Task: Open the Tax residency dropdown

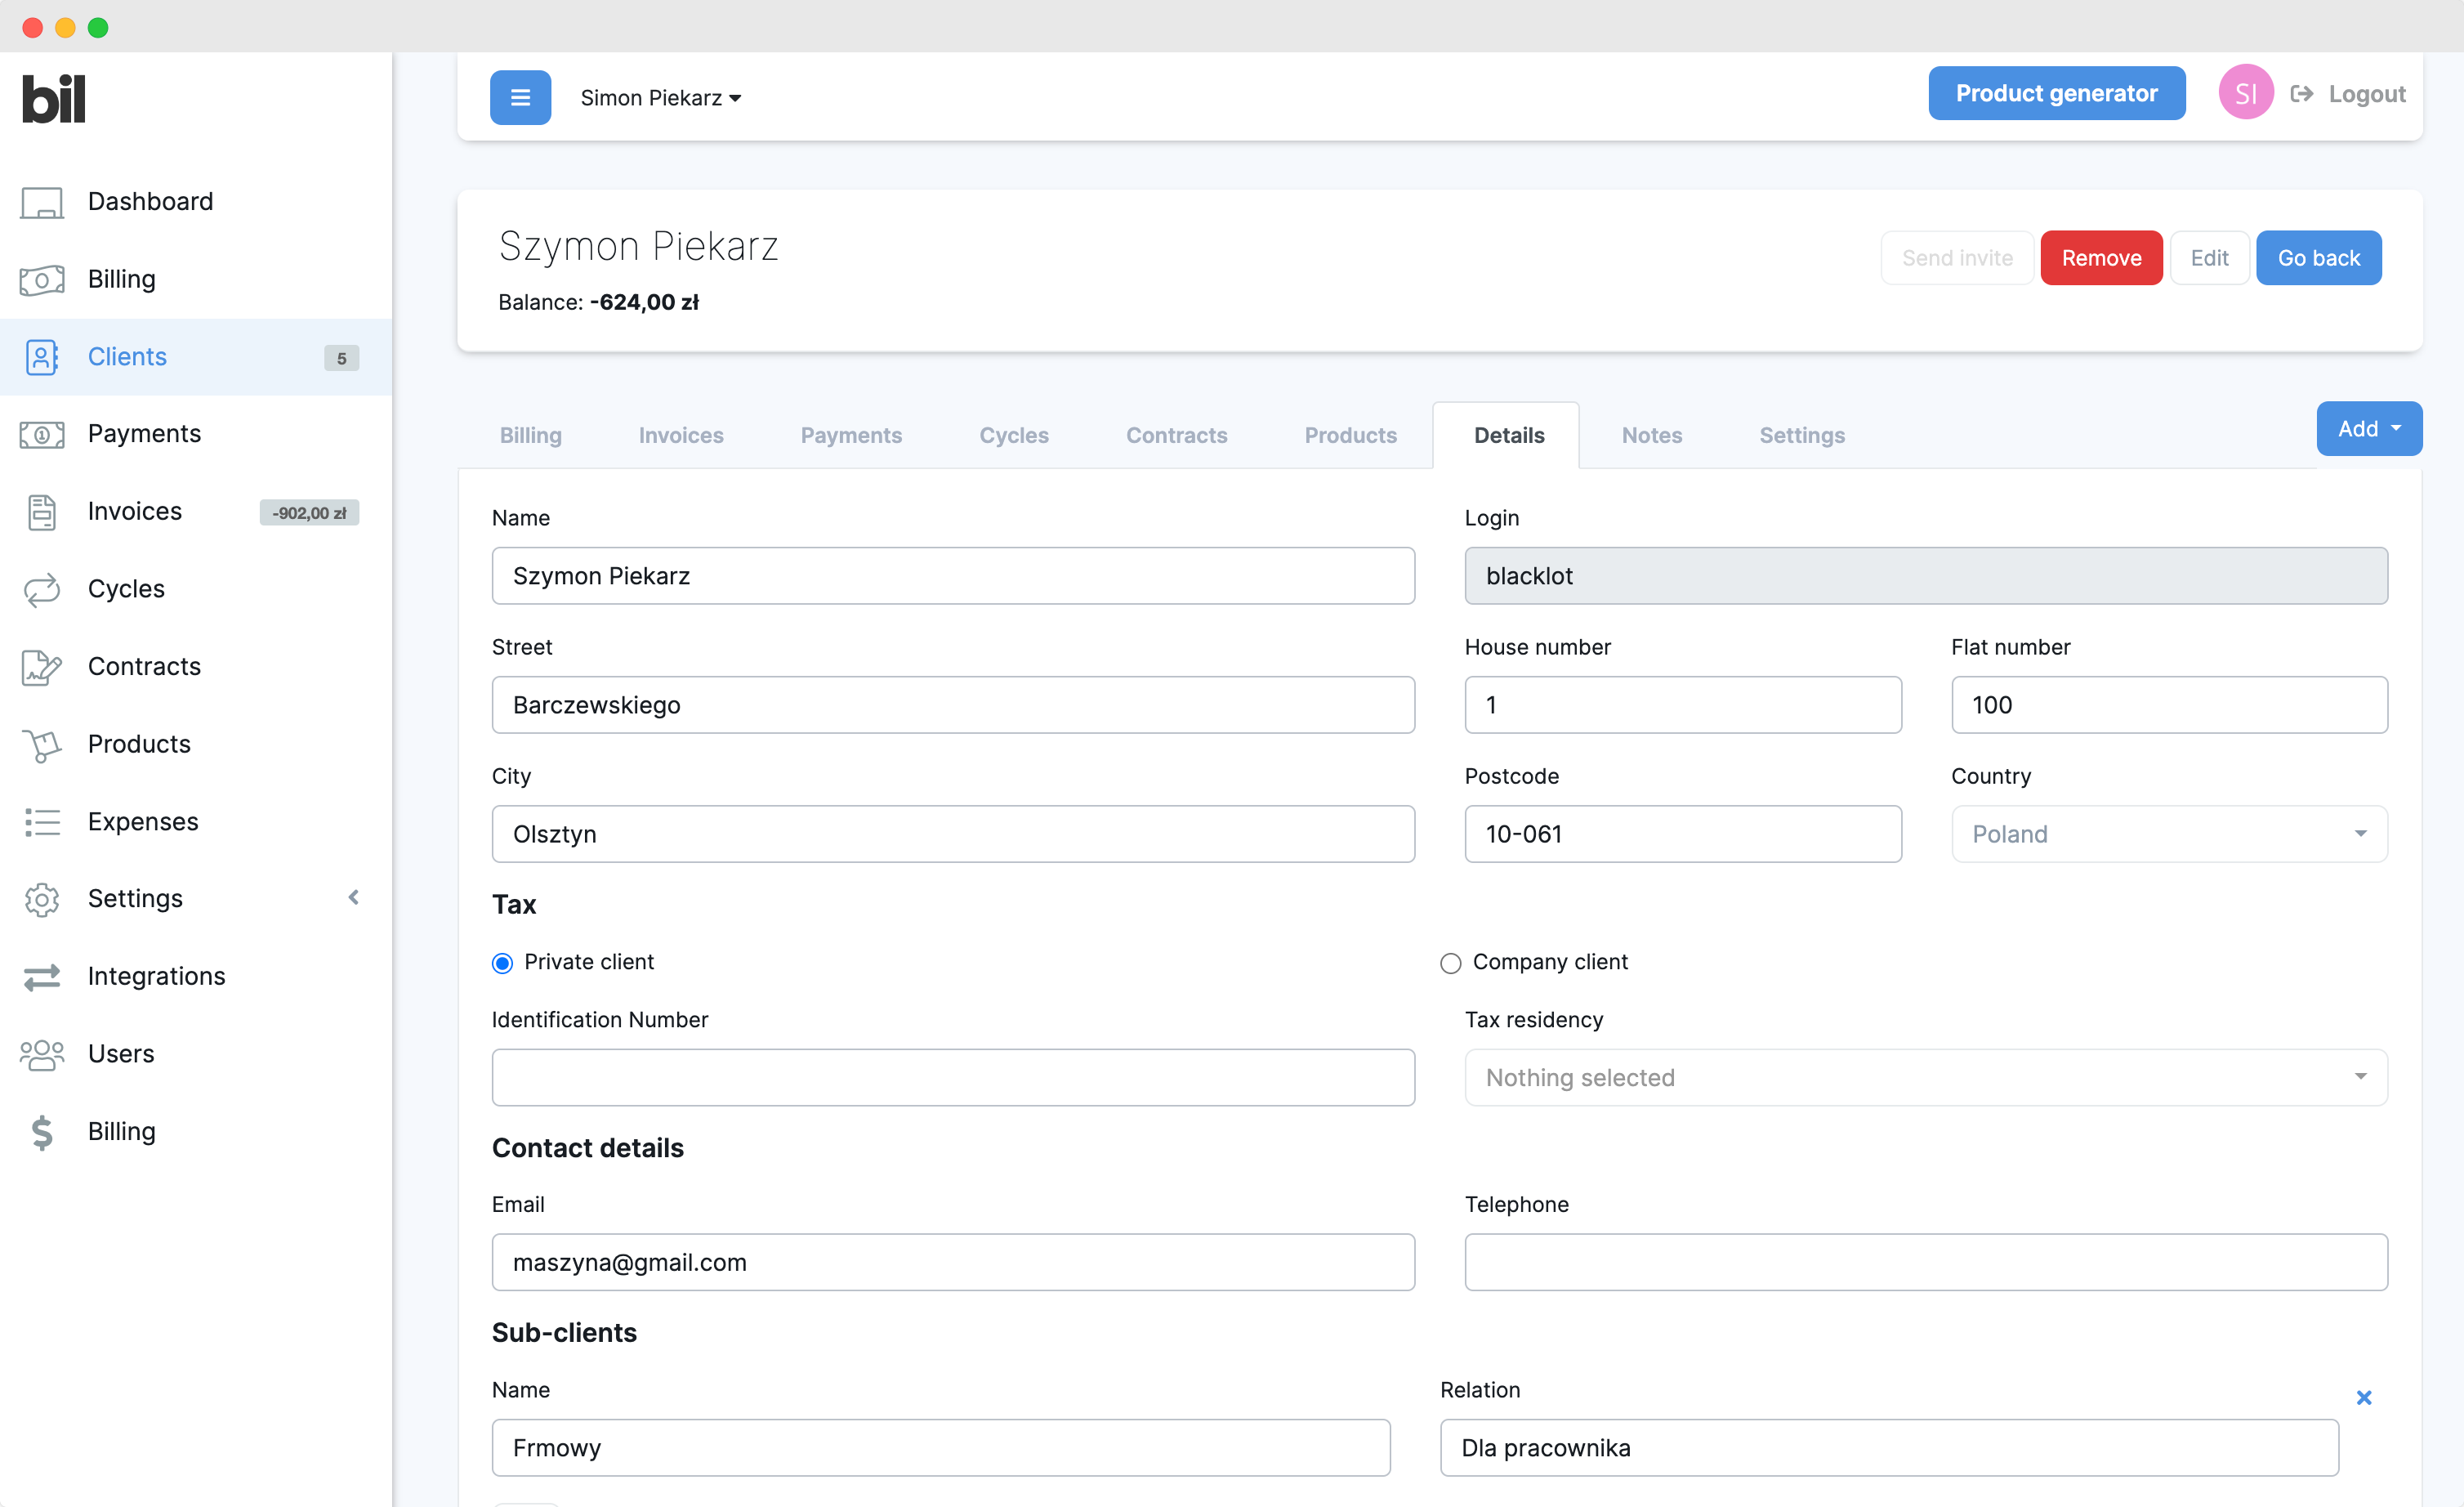Action: [1925, 1077]
